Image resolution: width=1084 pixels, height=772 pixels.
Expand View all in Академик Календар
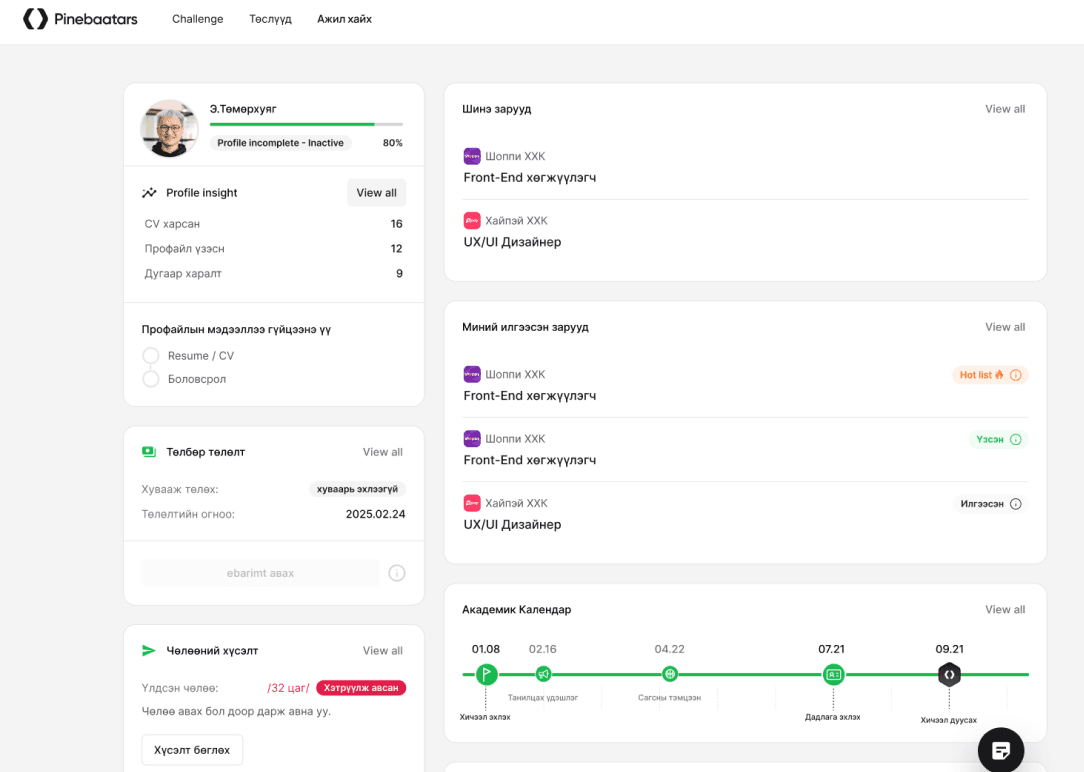point(1004,610)
